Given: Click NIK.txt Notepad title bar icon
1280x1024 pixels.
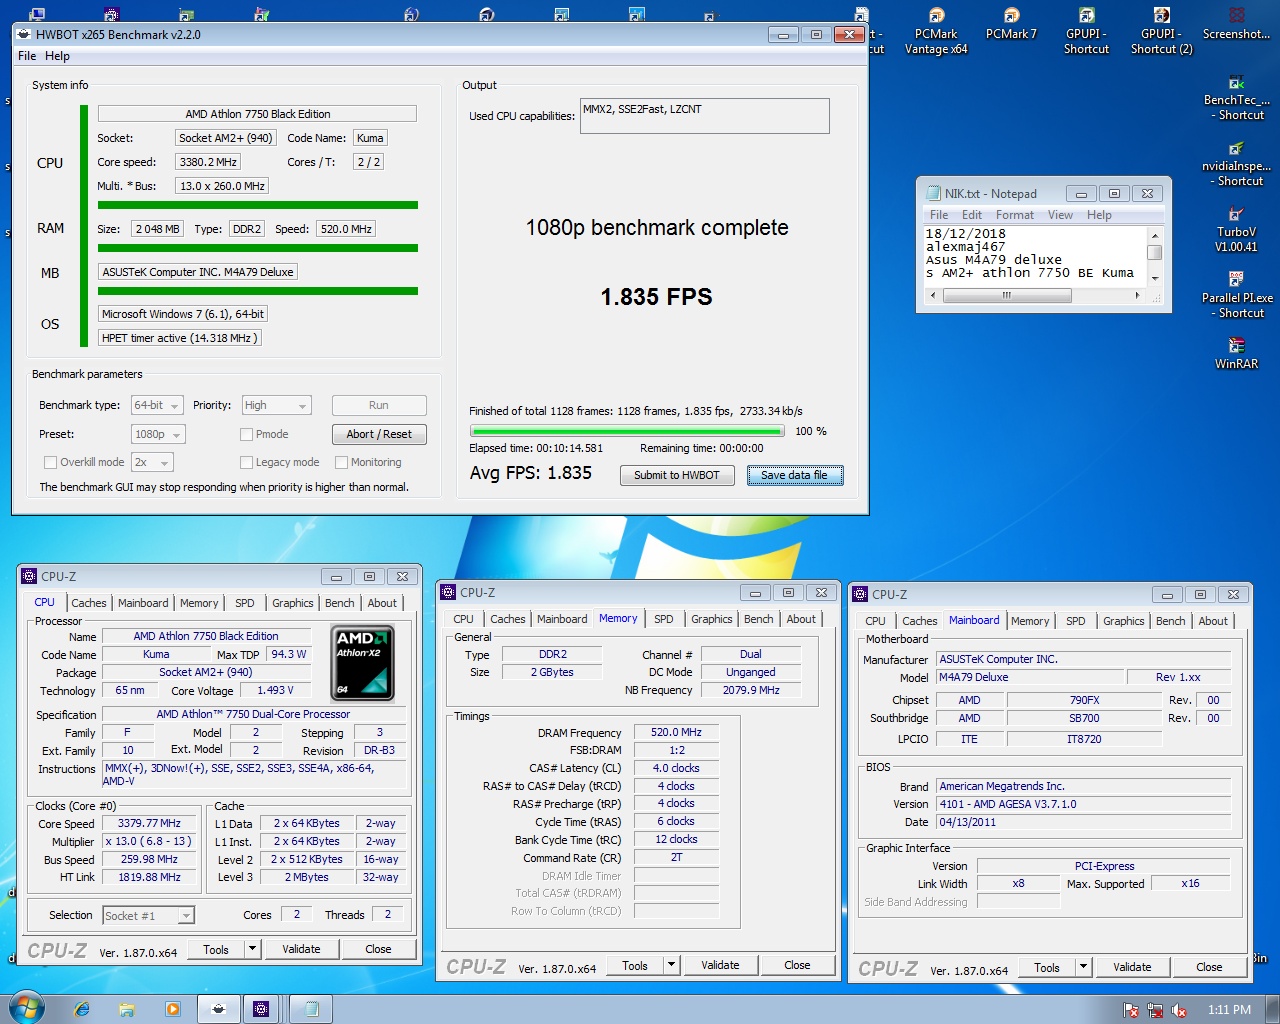Looking at the screenshot, I should [x=934, y=193].
